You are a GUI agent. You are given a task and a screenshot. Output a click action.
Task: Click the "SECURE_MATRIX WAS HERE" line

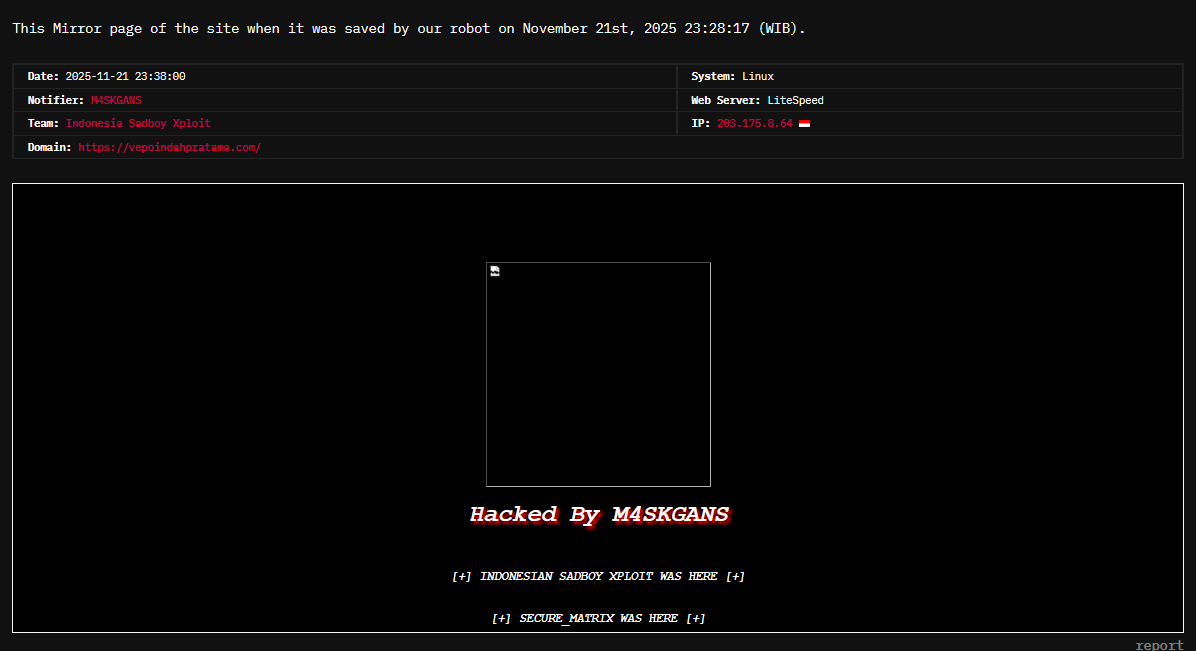598,618
